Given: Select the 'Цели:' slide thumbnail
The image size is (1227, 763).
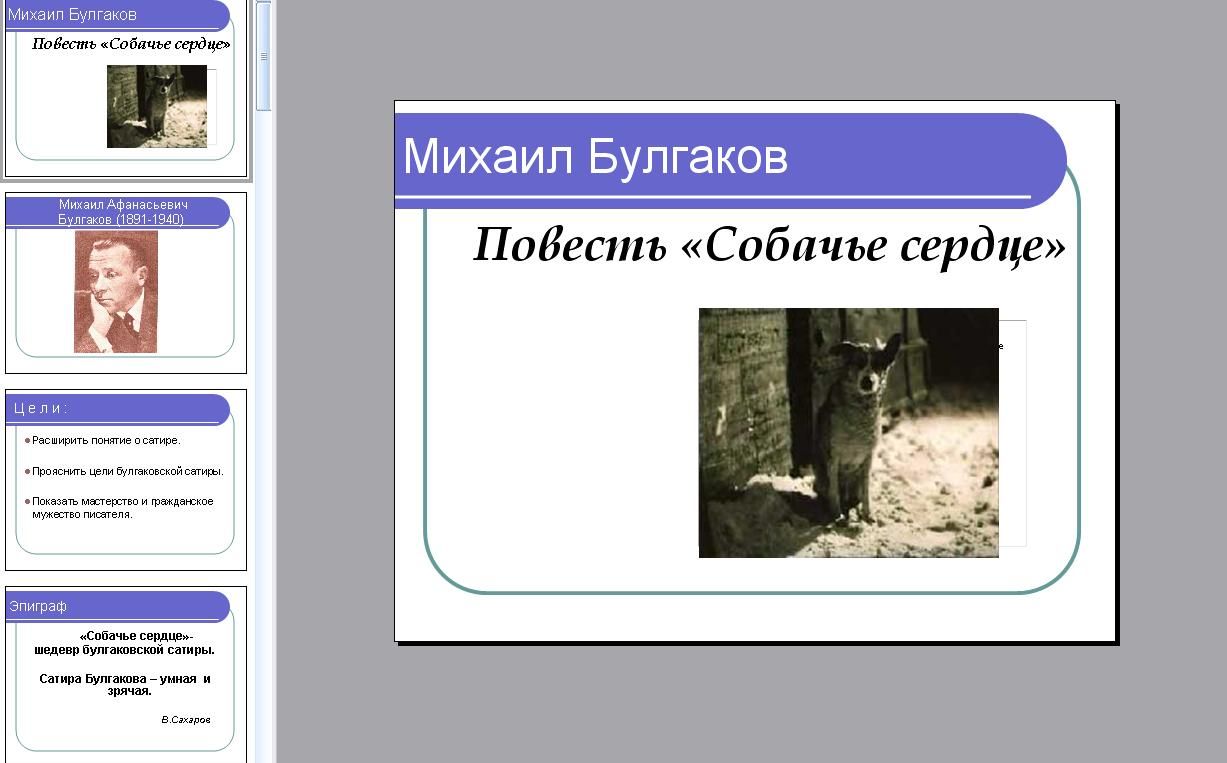Looking at the screenshot, I should 126,480.
